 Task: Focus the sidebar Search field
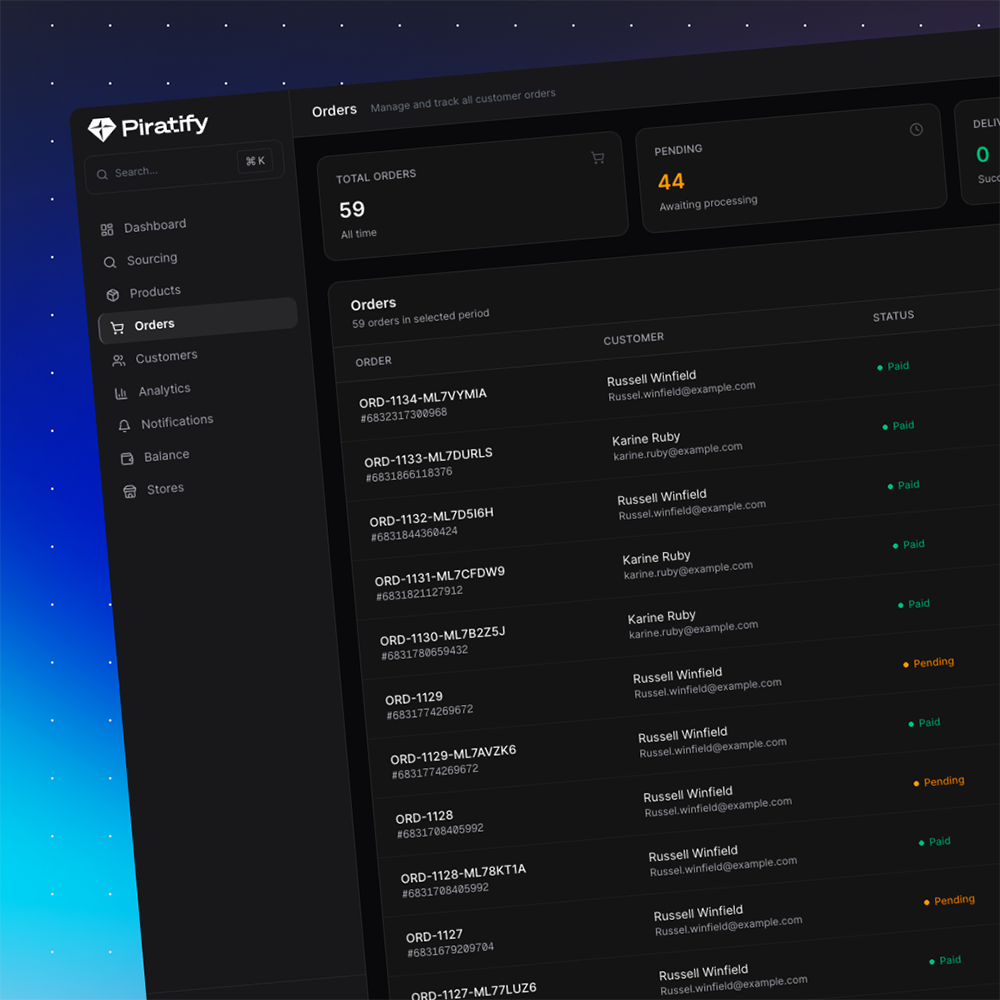[185, 166]
